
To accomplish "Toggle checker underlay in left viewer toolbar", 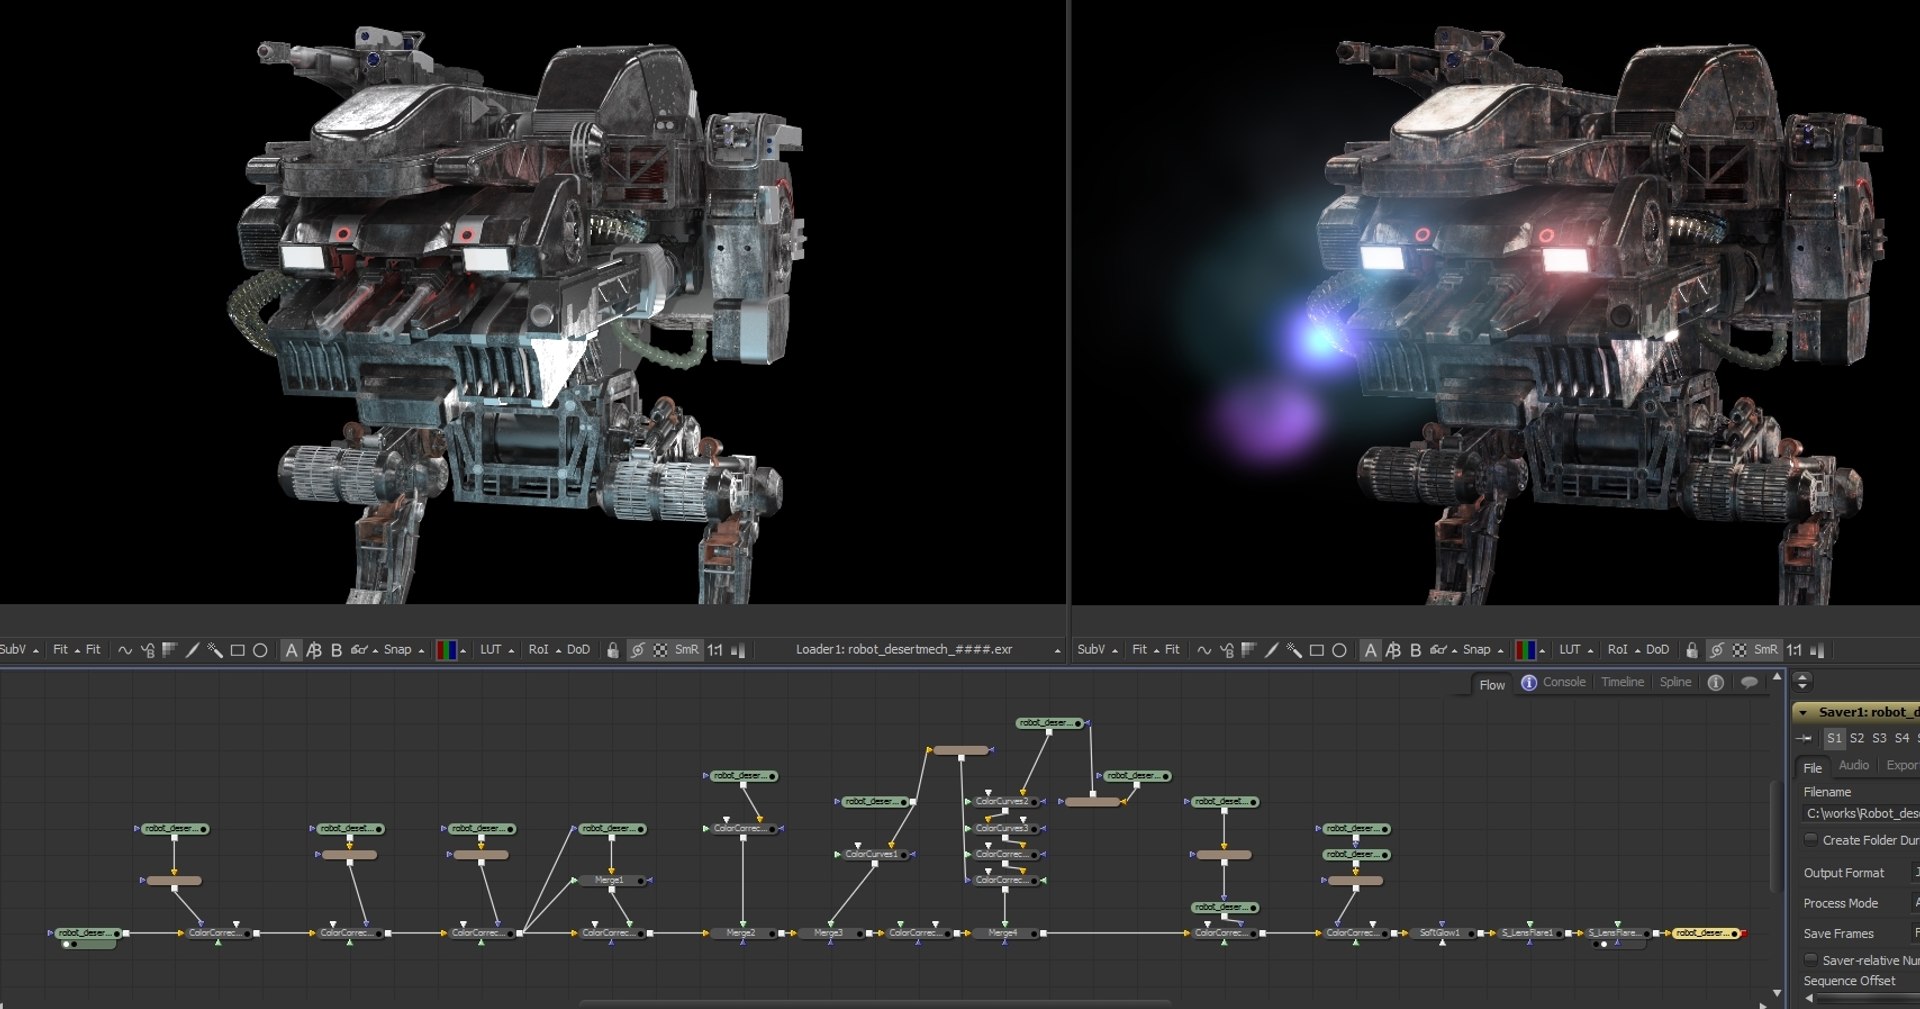I will (661, 650).
